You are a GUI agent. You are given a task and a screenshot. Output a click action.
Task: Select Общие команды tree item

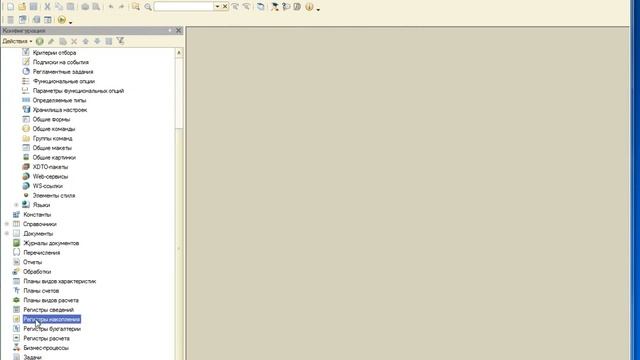[x=53, y=129]
